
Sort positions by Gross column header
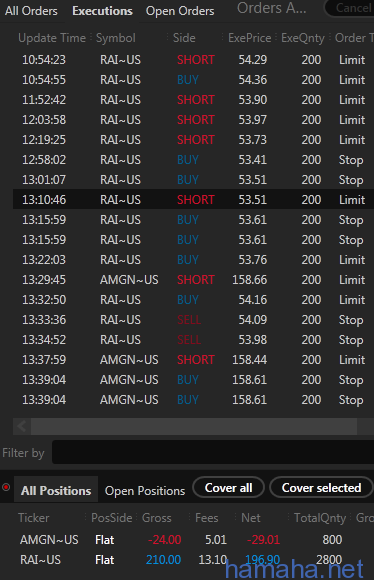coord(156,518)
